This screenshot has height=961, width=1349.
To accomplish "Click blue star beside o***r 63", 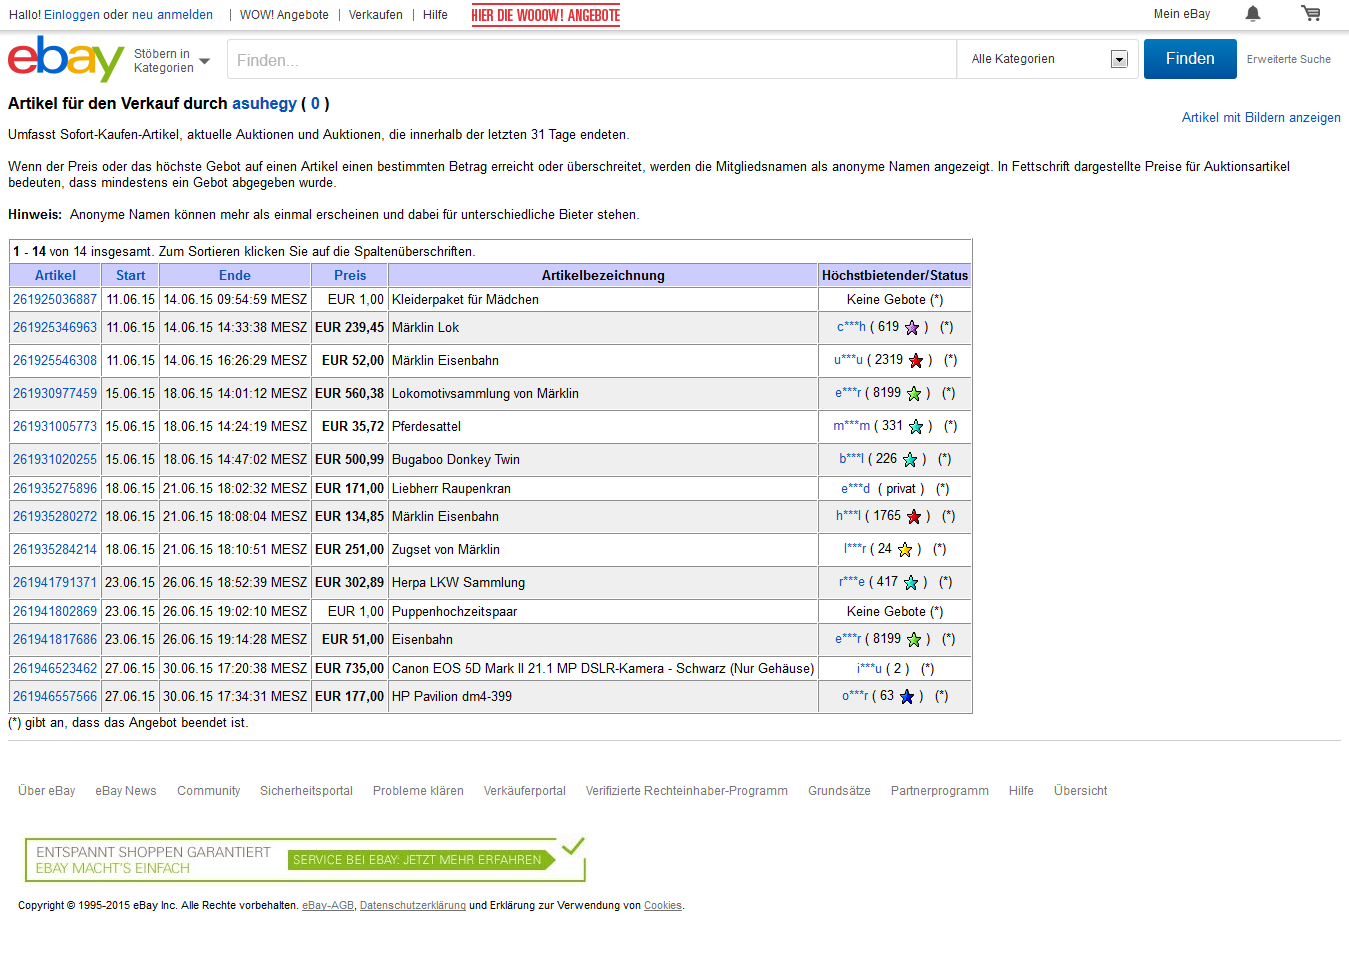I will click(x=907, y=697).
